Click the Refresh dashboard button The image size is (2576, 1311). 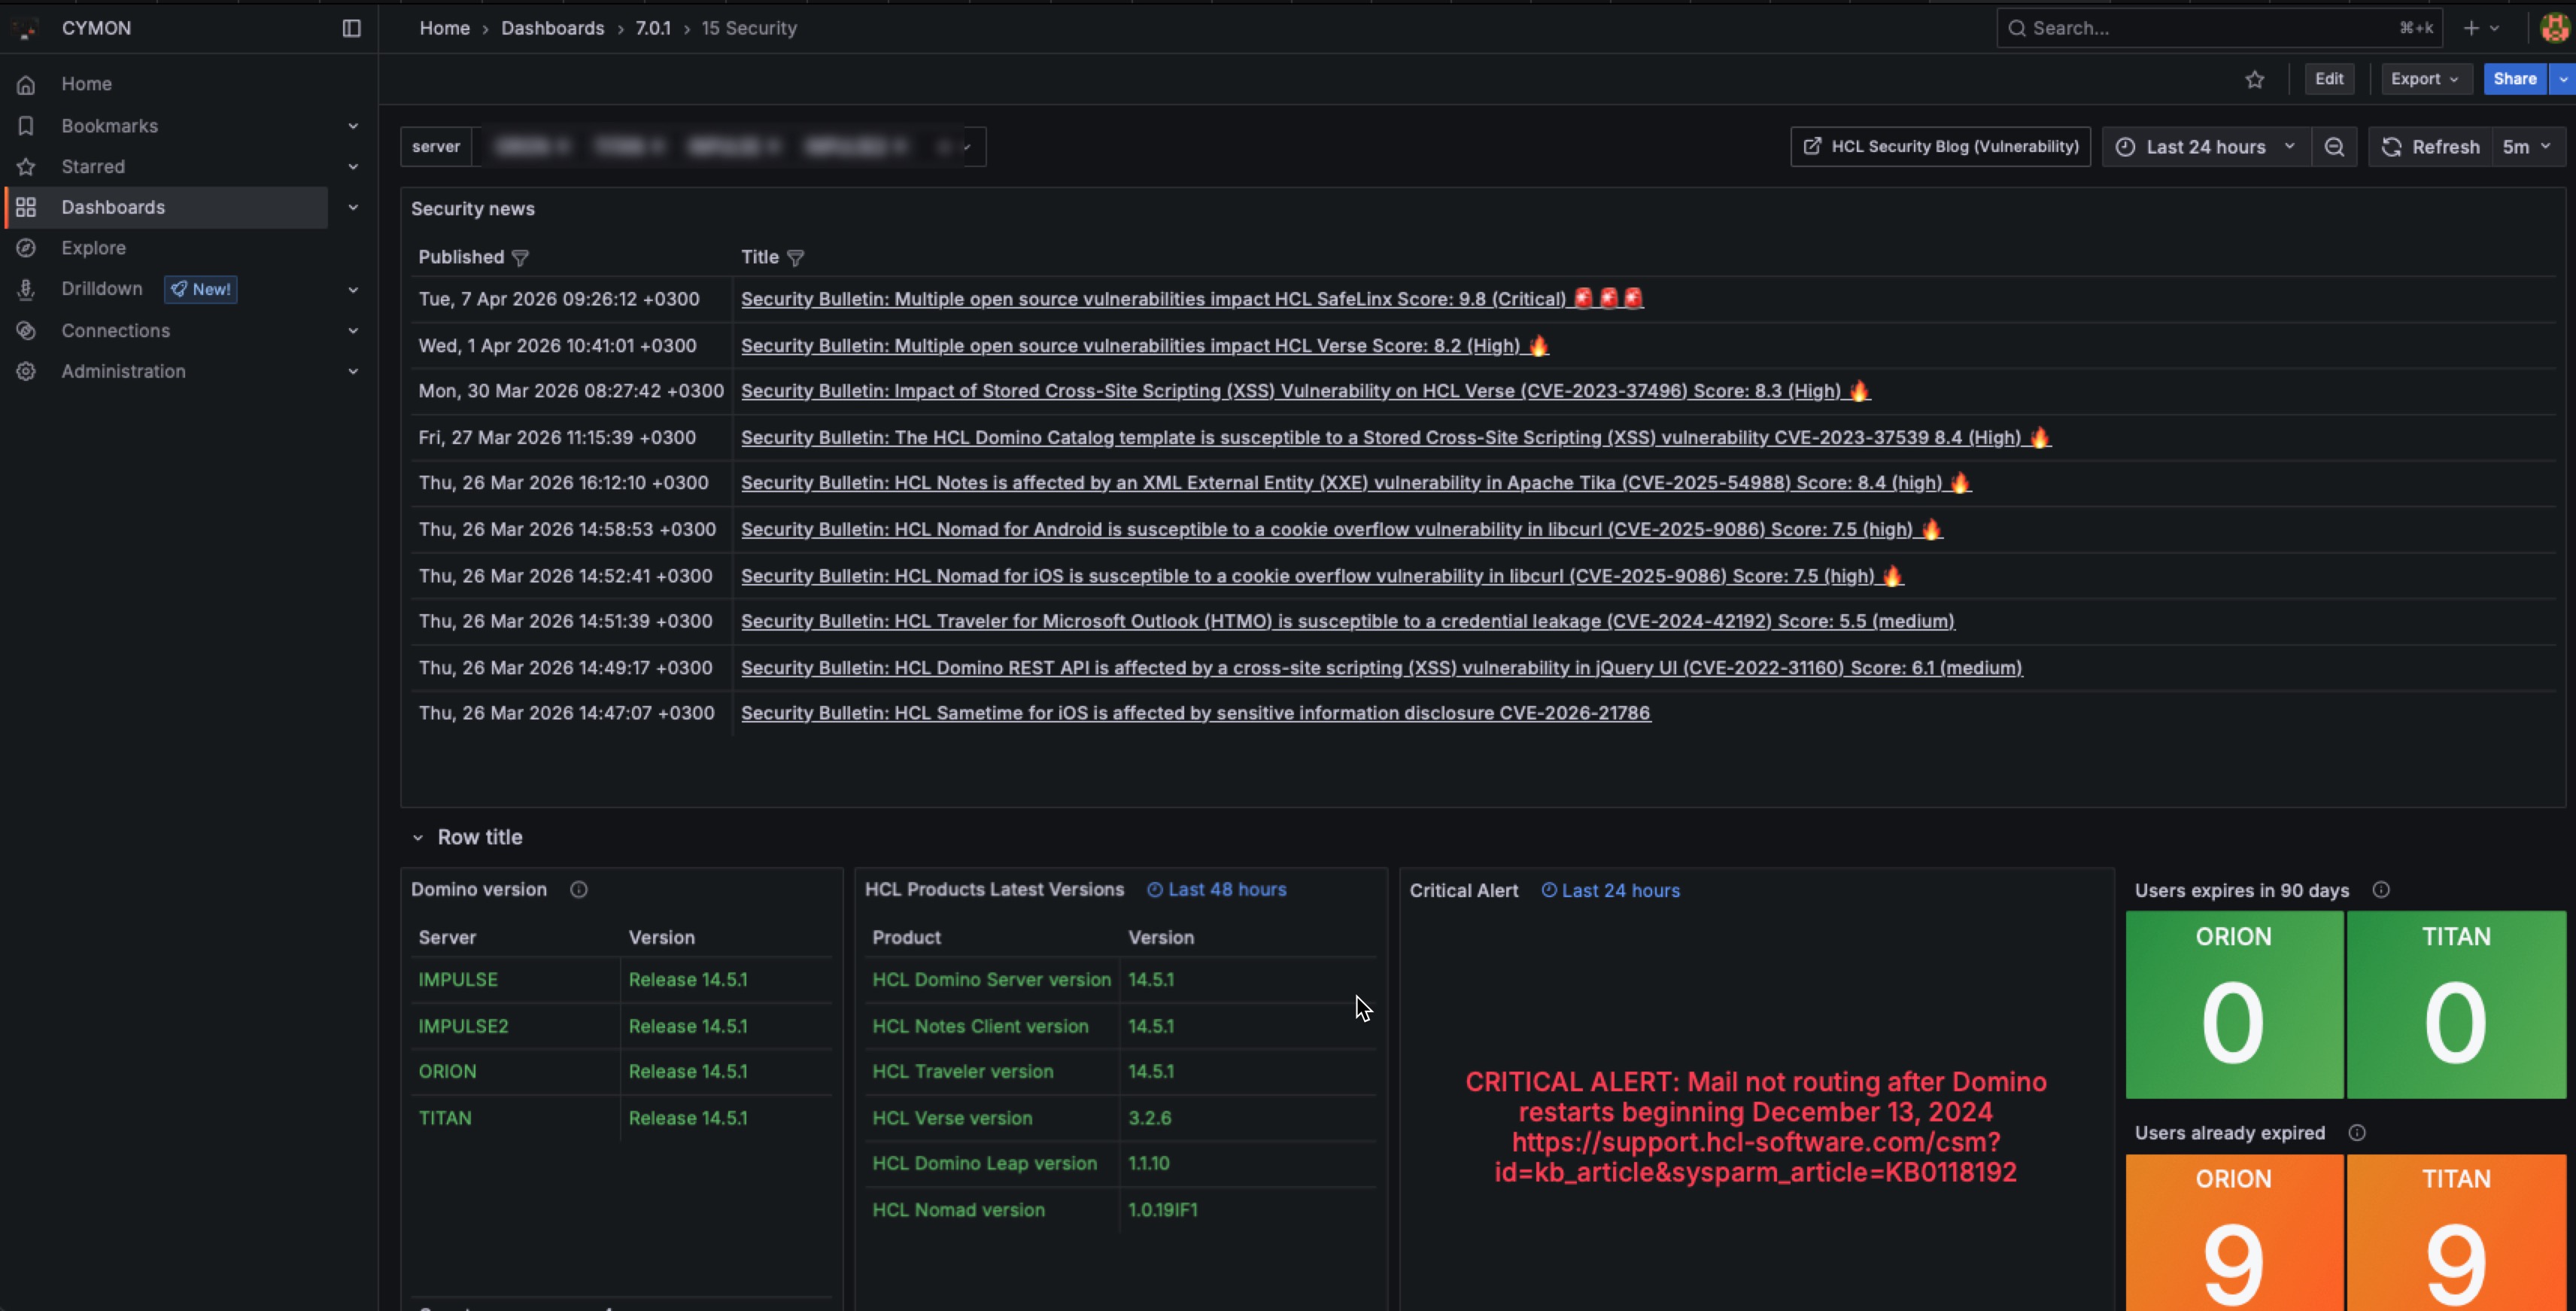click(x=2430, y=147)
